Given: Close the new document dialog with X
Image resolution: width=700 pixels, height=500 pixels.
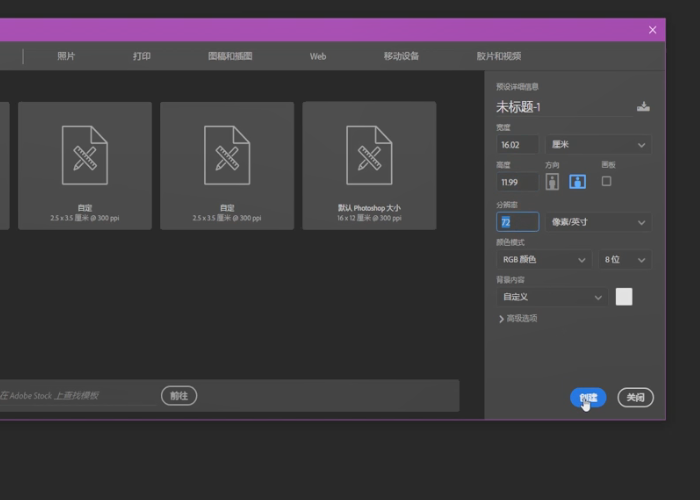Looking at the screenshot, I should [x=653, y=30].
